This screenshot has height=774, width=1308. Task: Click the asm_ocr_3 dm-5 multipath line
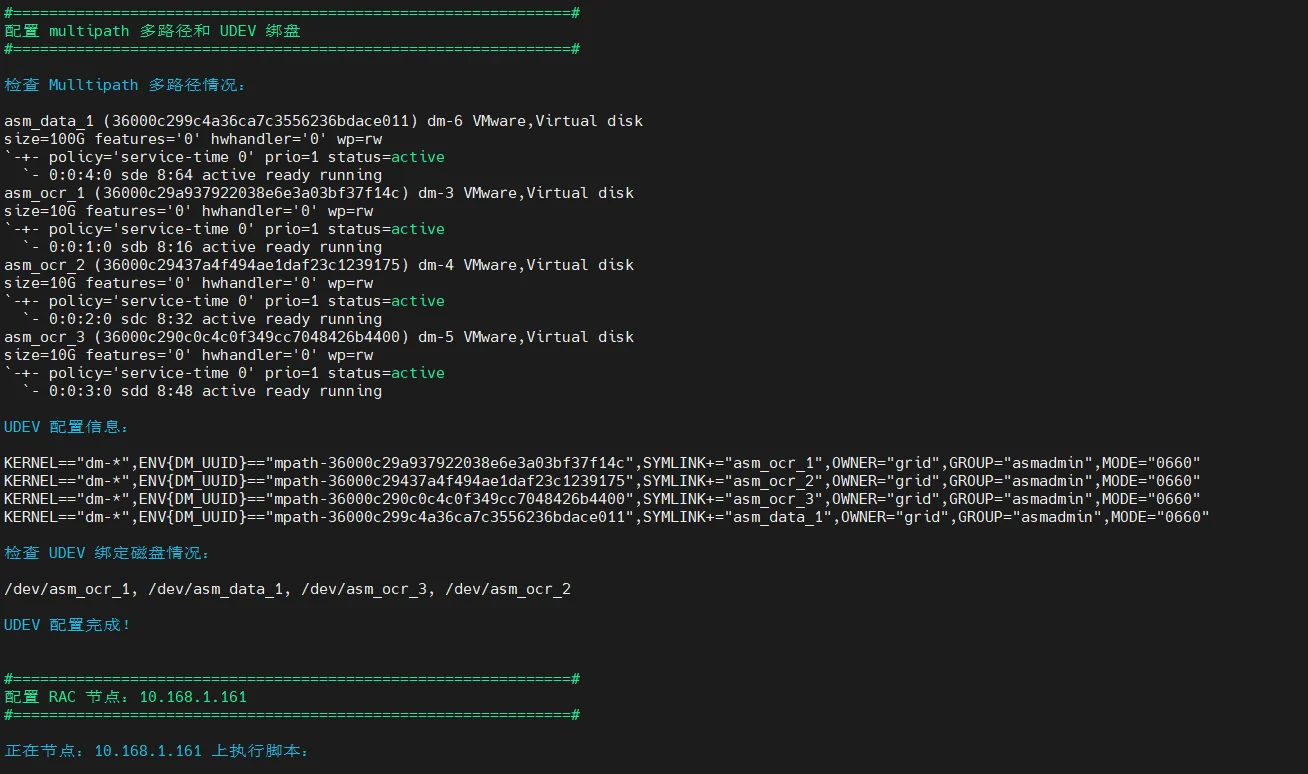319,337
